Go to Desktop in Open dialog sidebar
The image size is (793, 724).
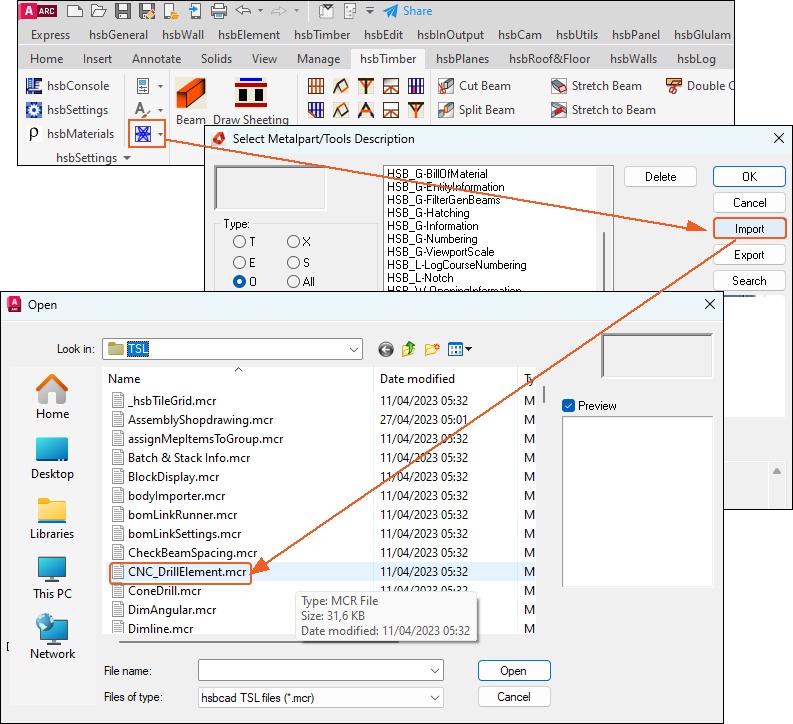pyautogui.click(x=52, y=458)
